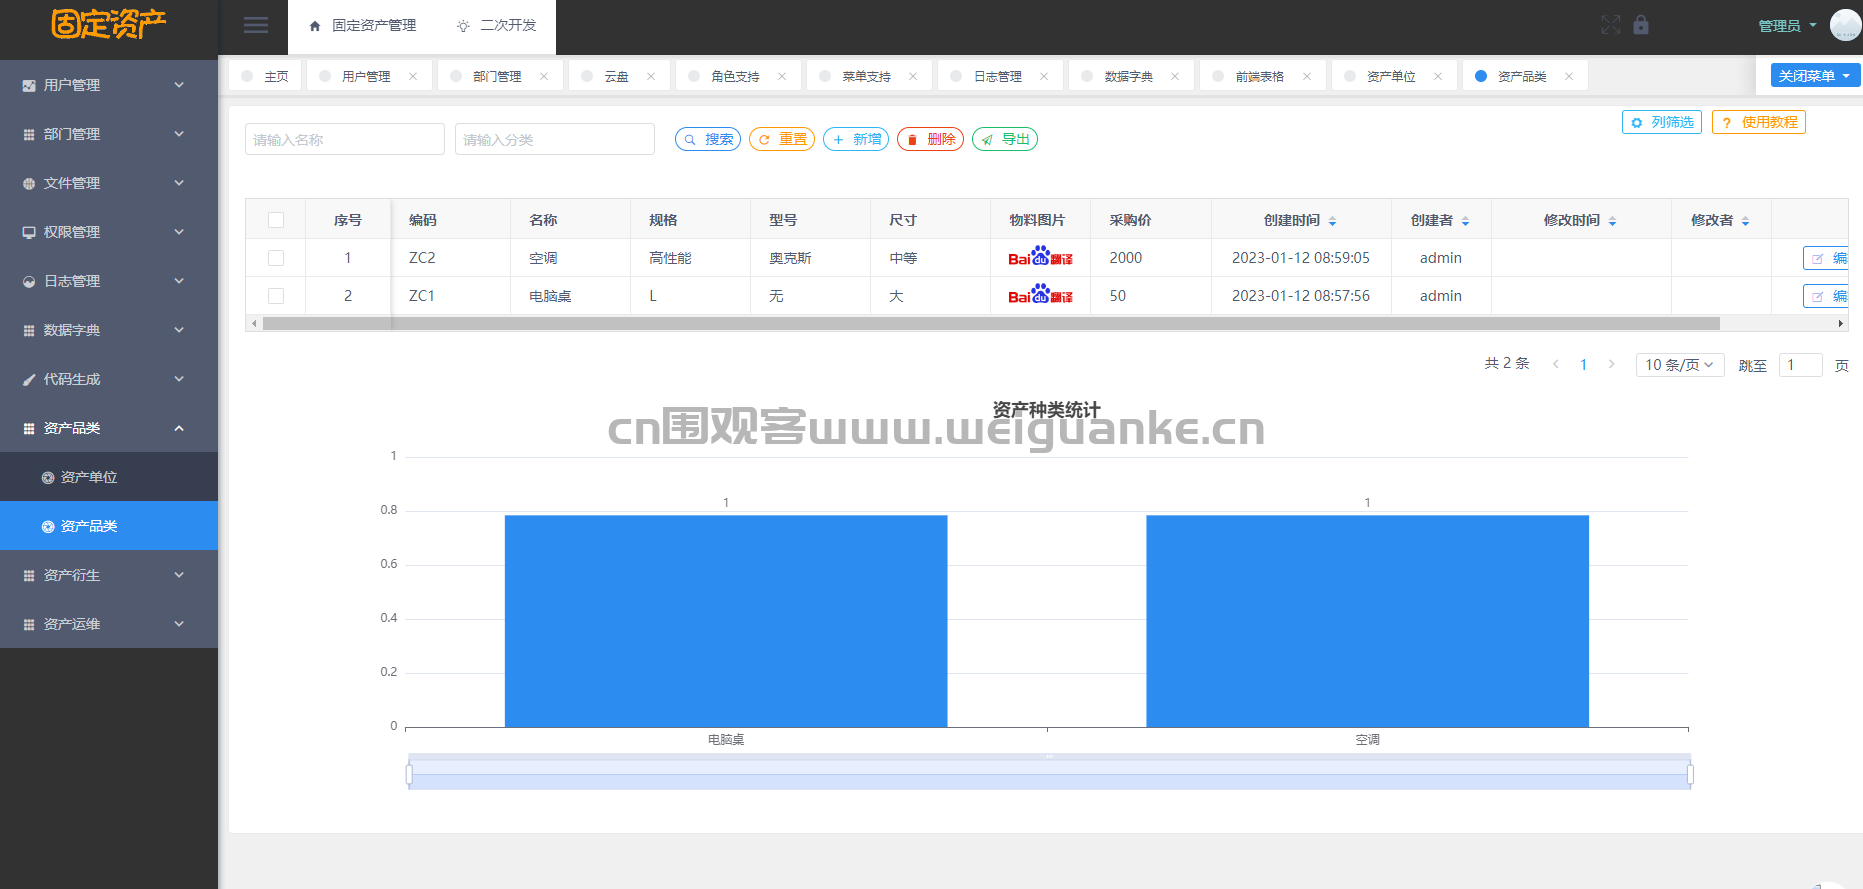Check the checkbox for row ZC1

[276, 296]
